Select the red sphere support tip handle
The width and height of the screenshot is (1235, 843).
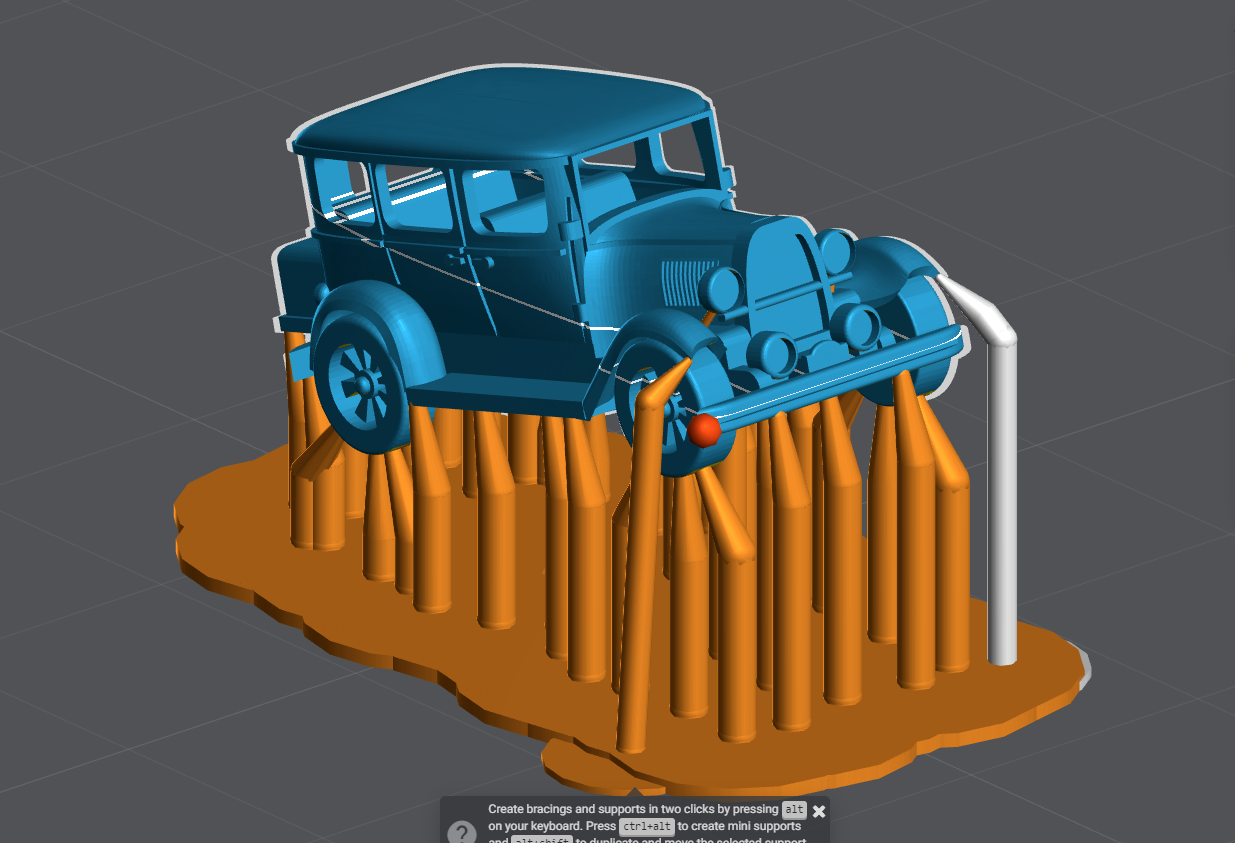pos(705,429)
